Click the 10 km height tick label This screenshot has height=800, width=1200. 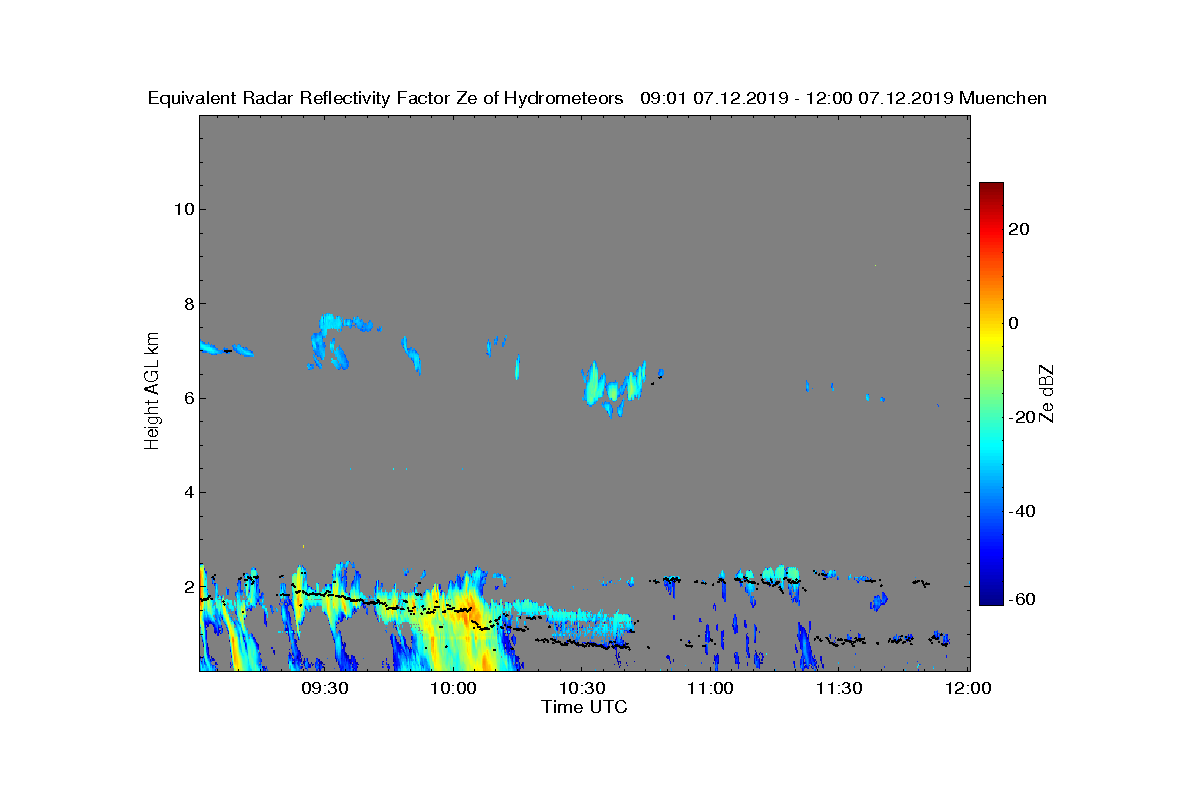click(x=183, y=209)
